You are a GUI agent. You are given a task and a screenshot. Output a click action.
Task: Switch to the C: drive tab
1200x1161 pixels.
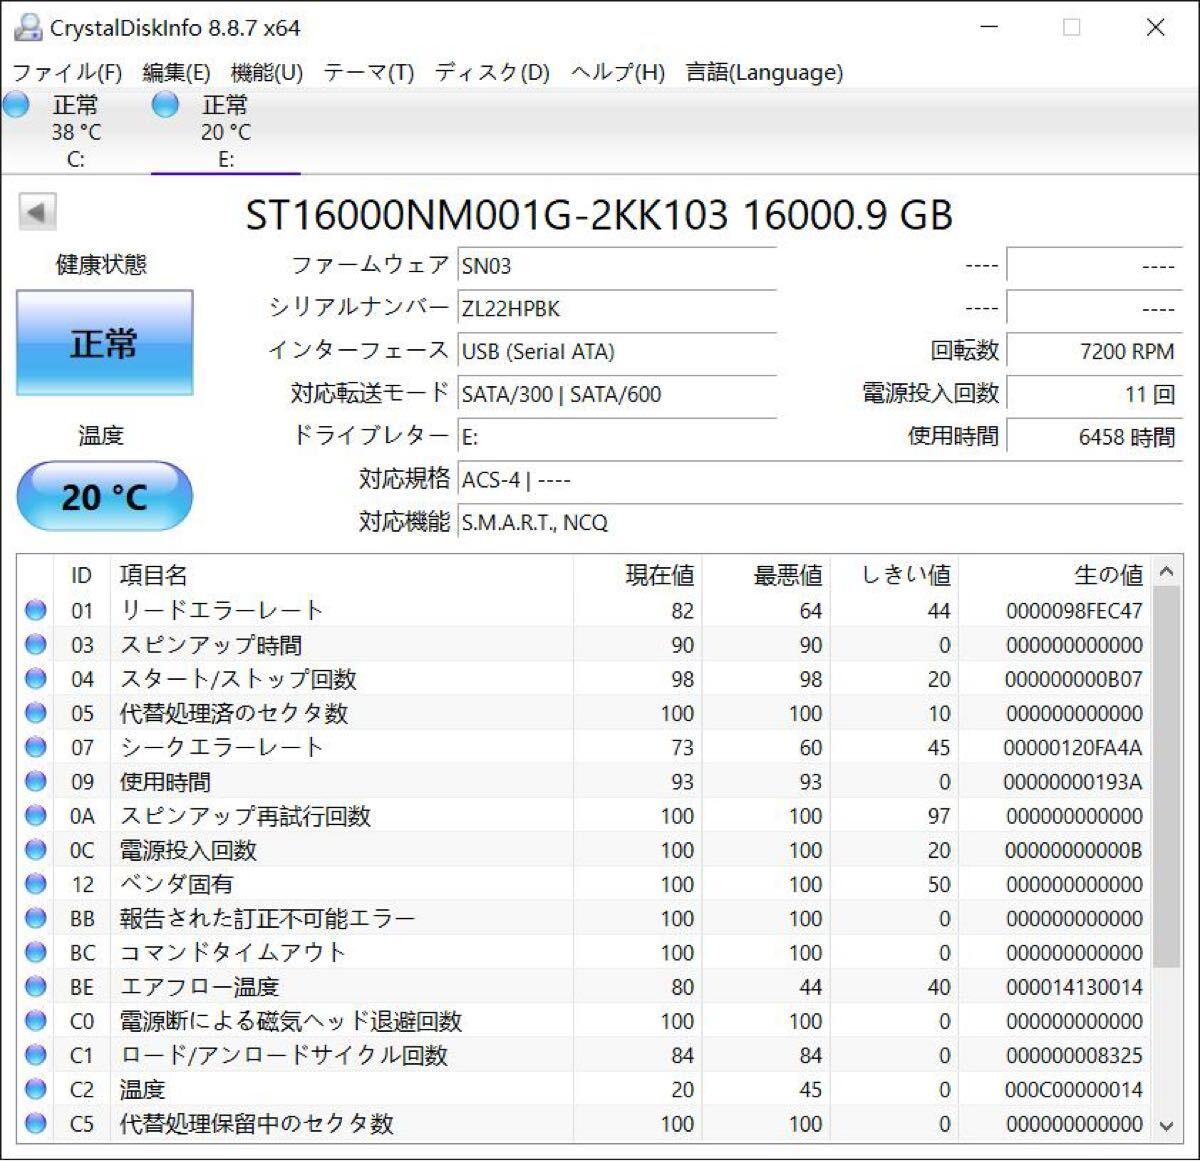pos(76,131)
